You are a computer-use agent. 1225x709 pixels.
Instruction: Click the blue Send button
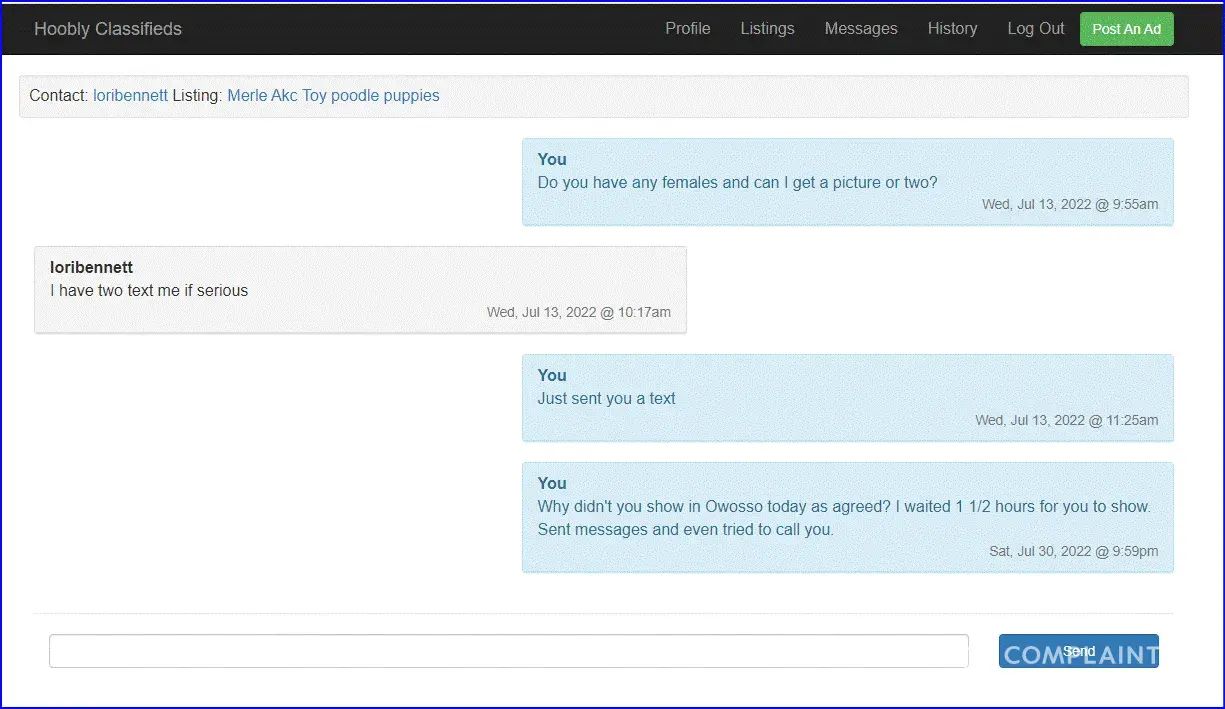click(x=1078, y=651)
